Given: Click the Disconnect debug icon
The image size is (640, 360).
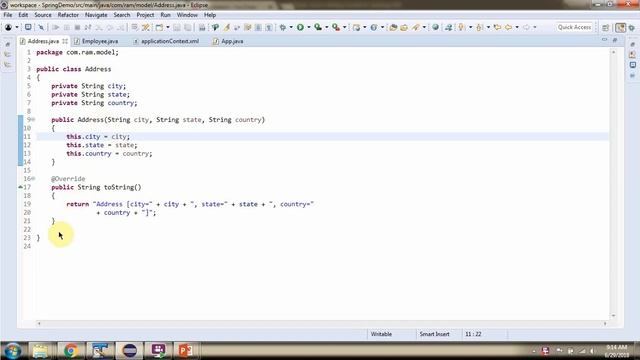Looking at the screenshot, I should click(88, 27).
